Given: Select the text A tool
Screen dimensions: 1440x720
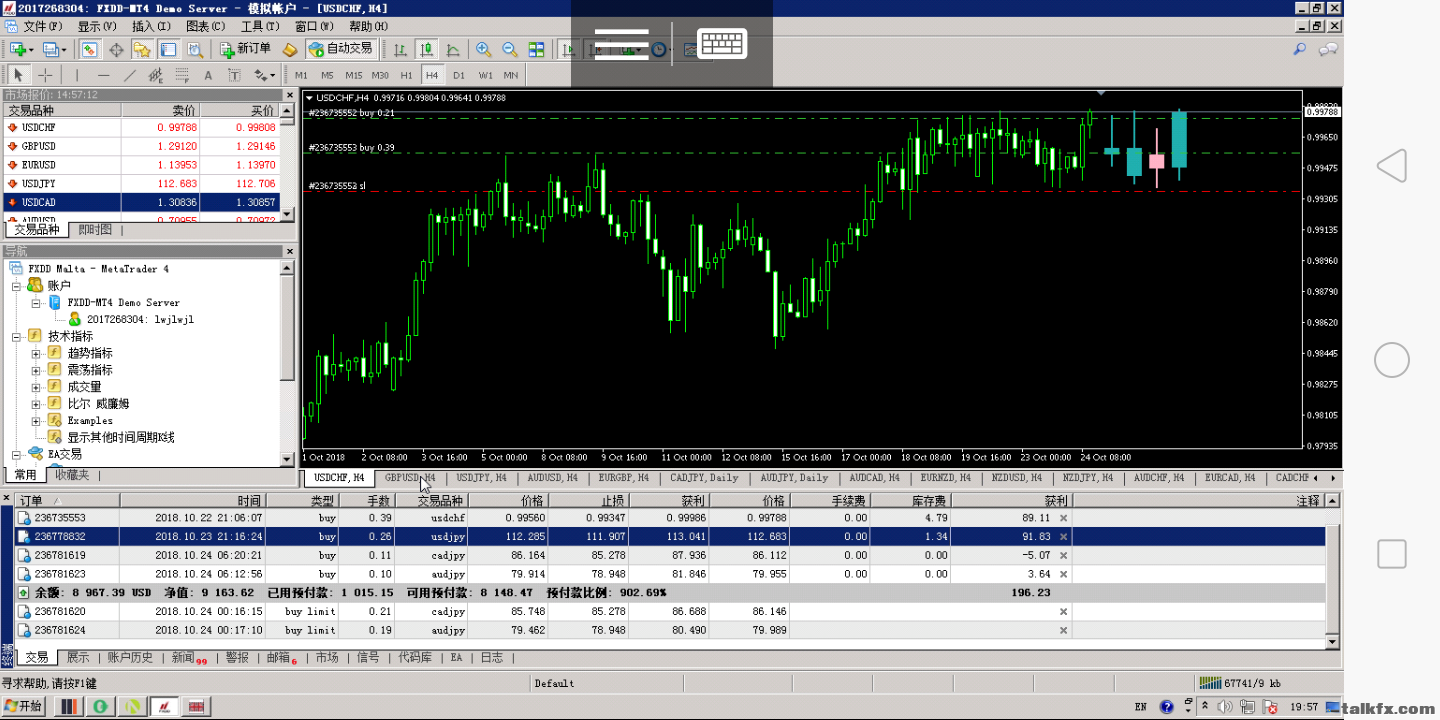Looking at the screenshot, I should coord(208,75).
